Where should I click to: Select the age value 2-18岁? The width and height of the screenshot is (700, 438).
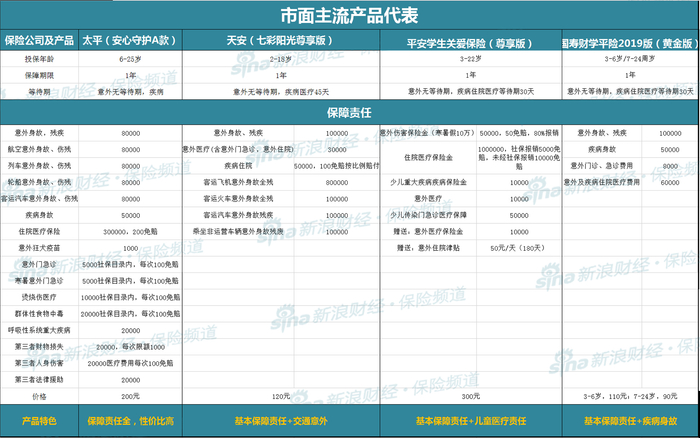coord(281,59)
